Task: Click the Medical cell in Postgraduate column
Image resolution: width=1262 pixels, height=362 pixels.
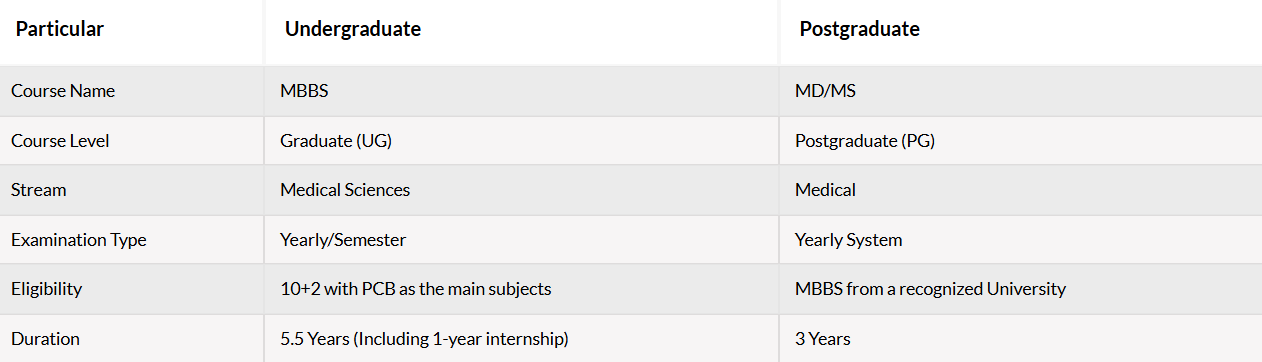Action: click(x=825, y=190)
